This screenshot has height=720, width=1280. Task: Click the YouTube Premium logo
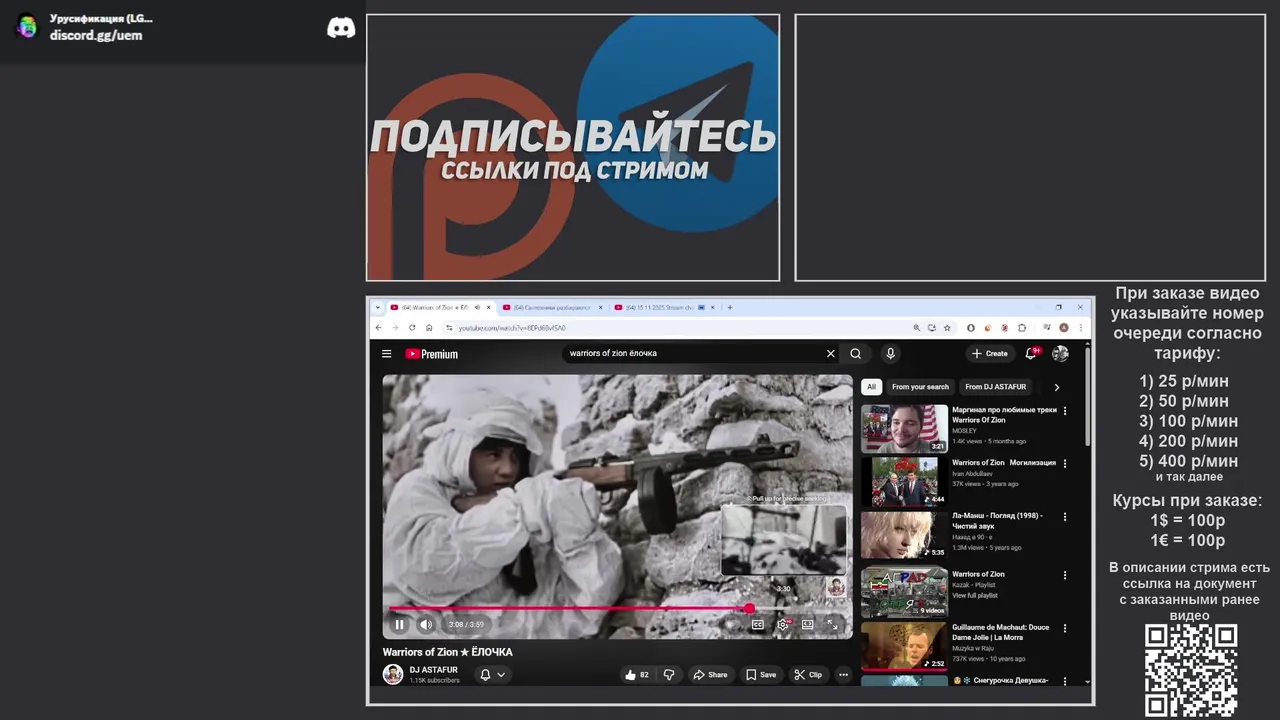(x=431, y=354)
